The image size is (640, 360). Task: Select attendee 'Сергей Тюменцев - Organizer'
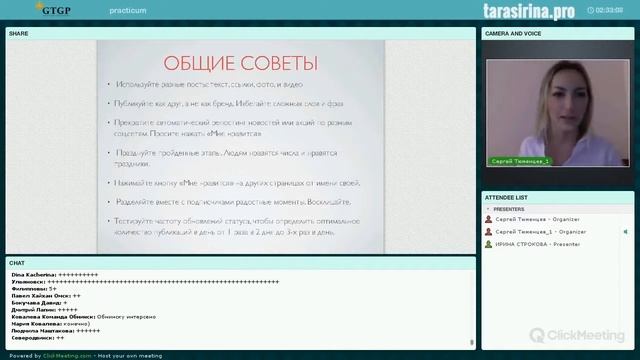pos(537,219)
